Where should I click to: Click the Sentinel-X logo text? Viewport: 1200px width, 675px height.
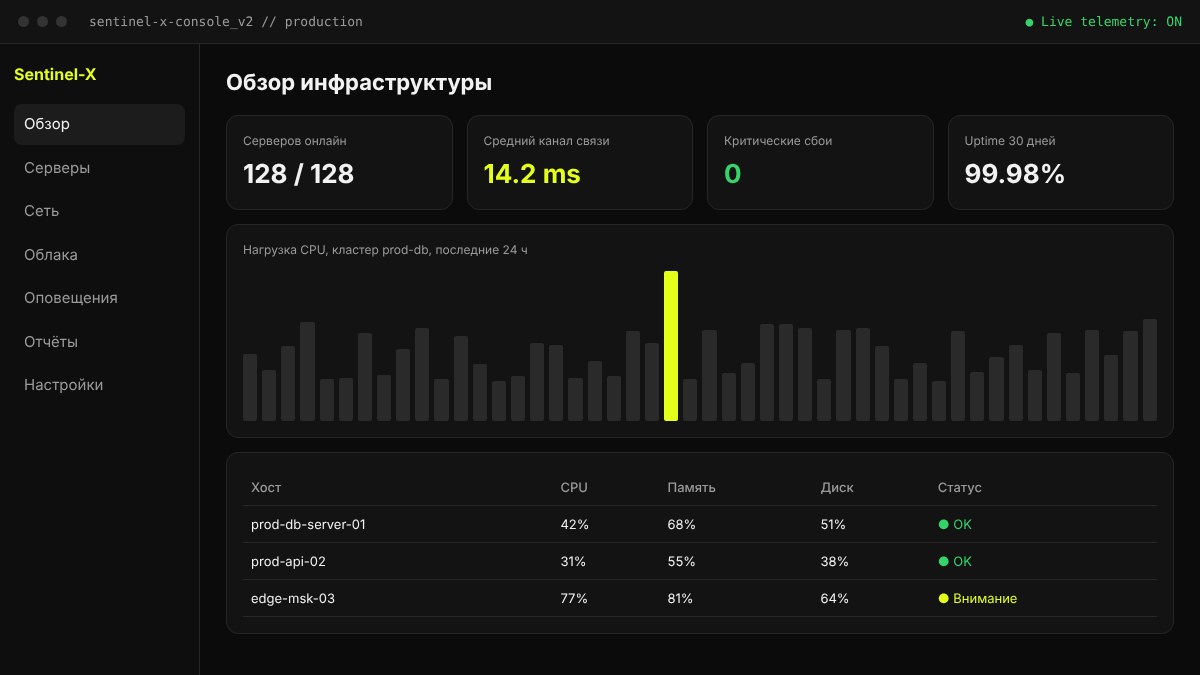(x=55, y=74)
